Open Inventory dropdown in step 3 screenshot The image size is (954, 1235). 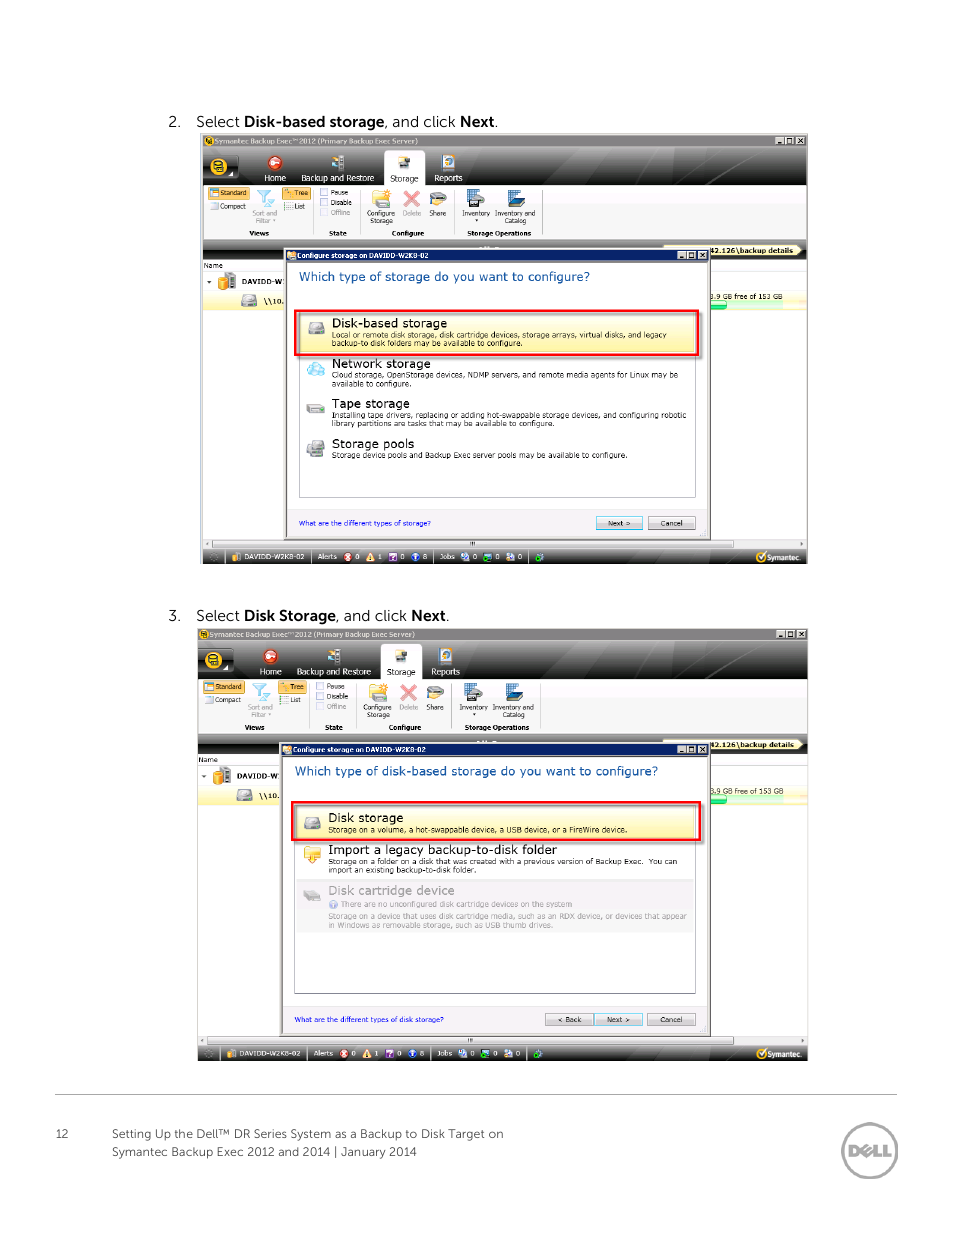473,700
